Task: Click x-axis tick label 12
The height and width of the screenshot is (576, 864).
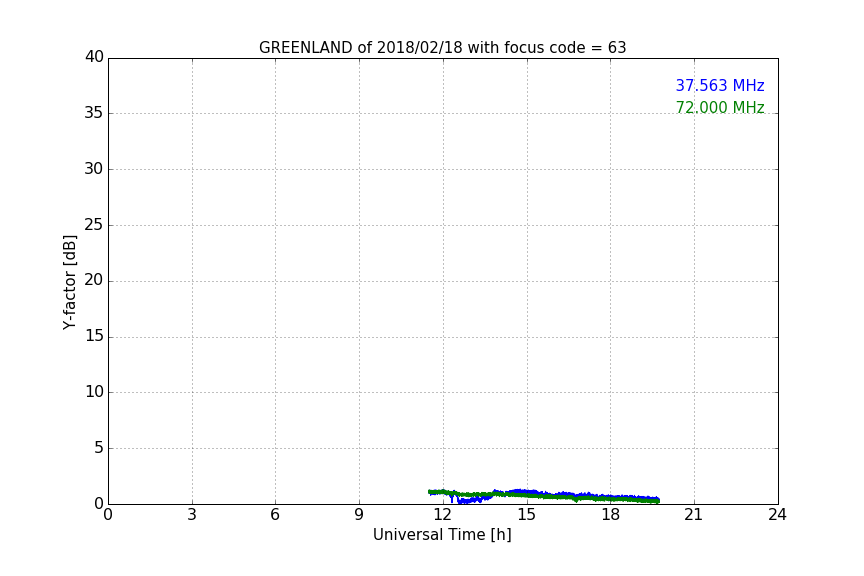Action: point(443,515)
